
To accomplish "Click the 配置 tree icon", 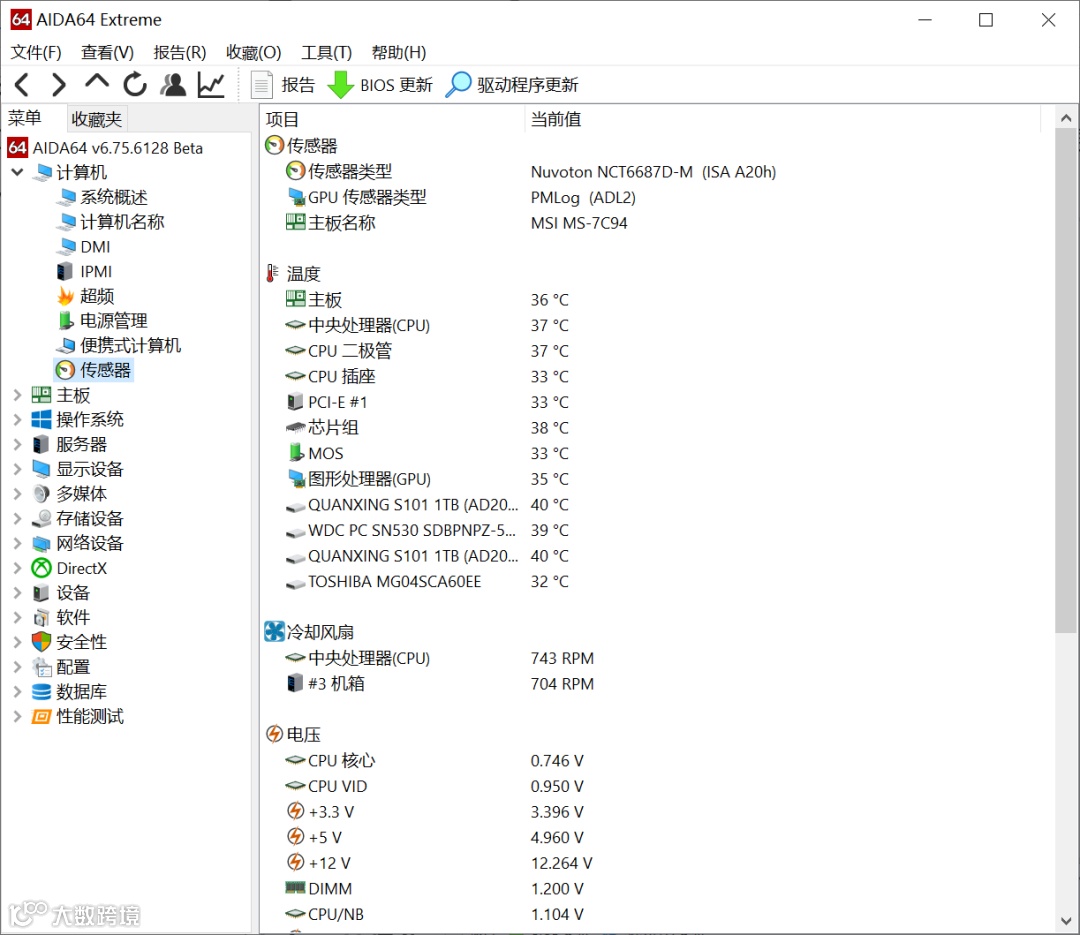I will pyautogui.click(x=41, y=667).
